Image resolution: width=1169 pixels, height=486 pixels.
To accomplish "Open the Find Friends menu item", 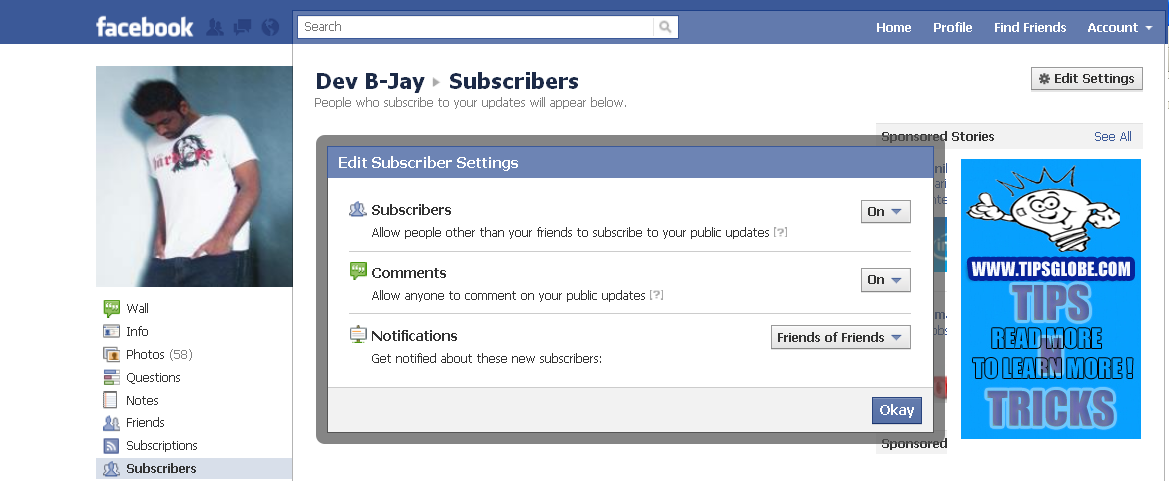I will (x=1029, y=27).
